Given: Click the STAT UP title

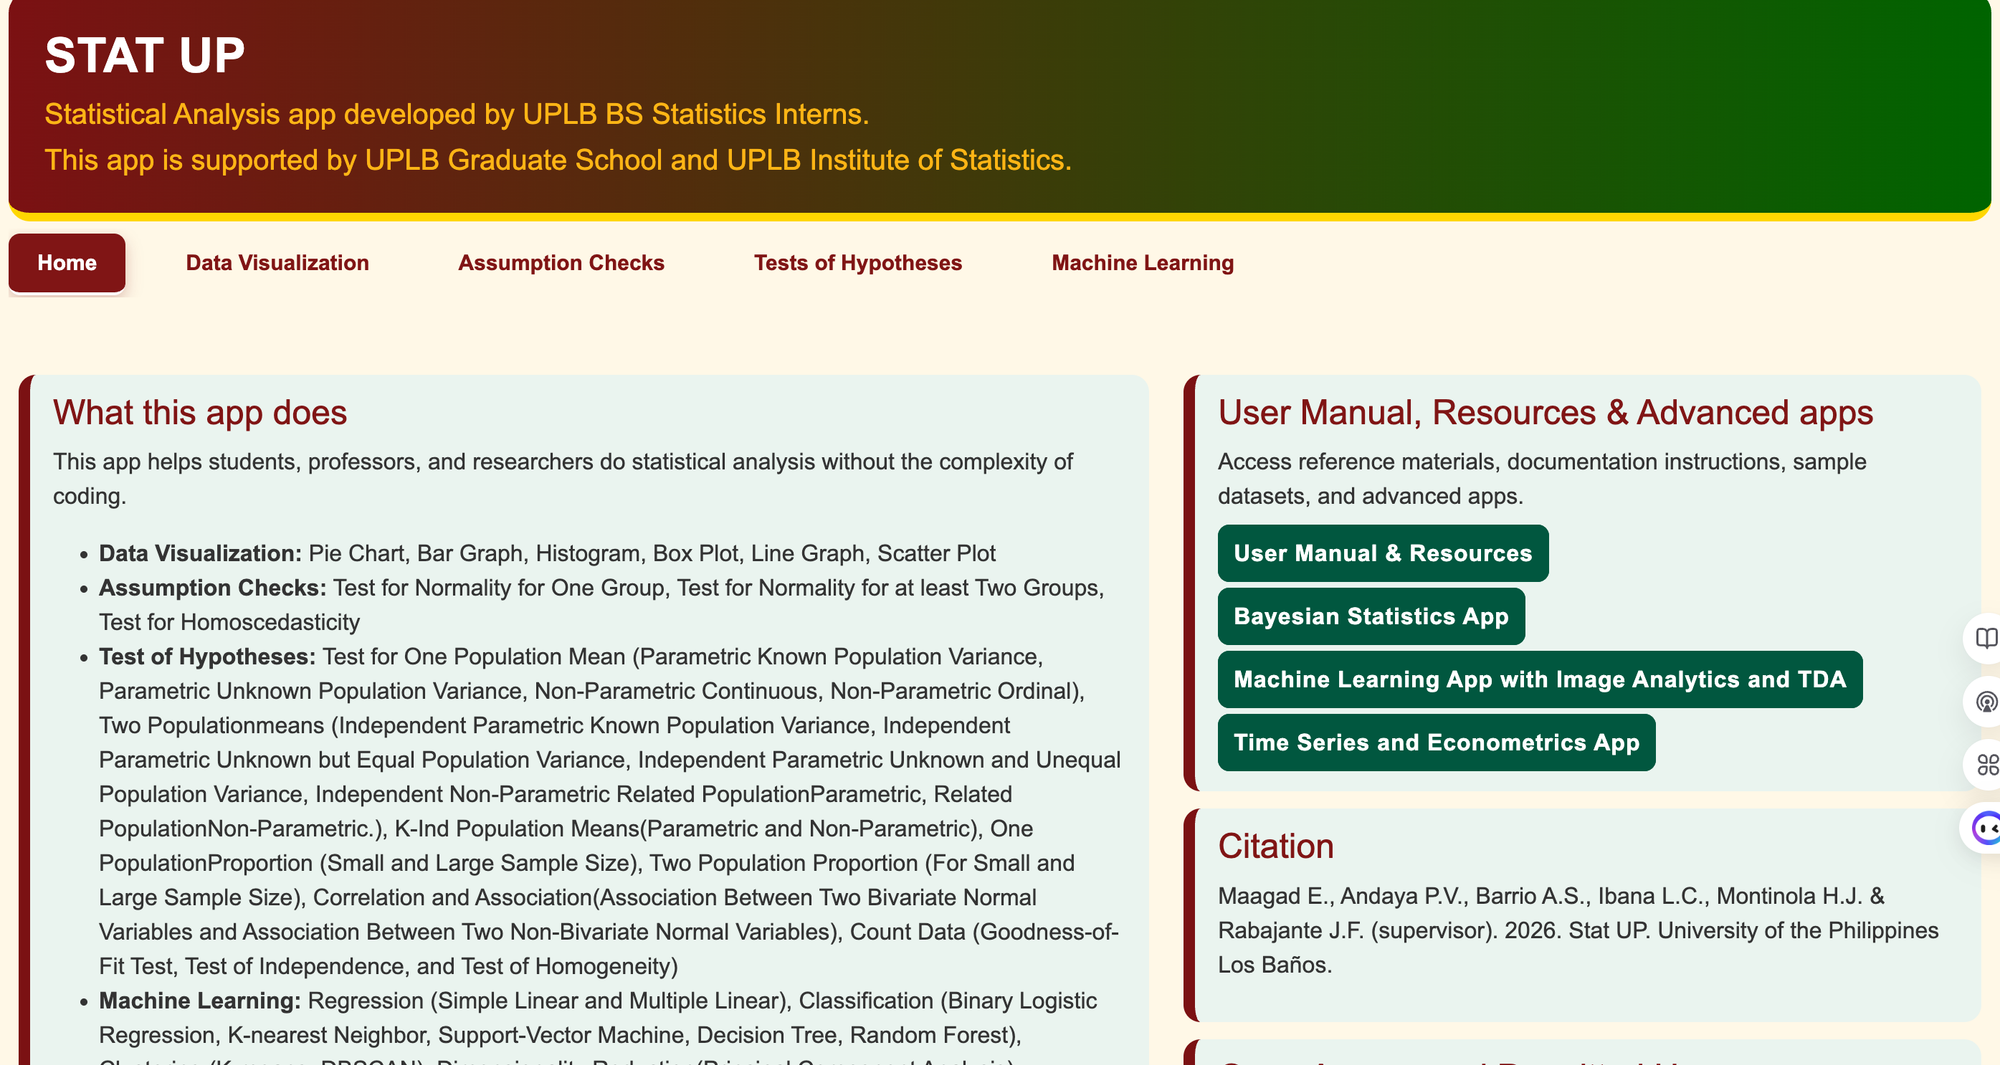Looking at the screenshot, I should coord(145,56).
